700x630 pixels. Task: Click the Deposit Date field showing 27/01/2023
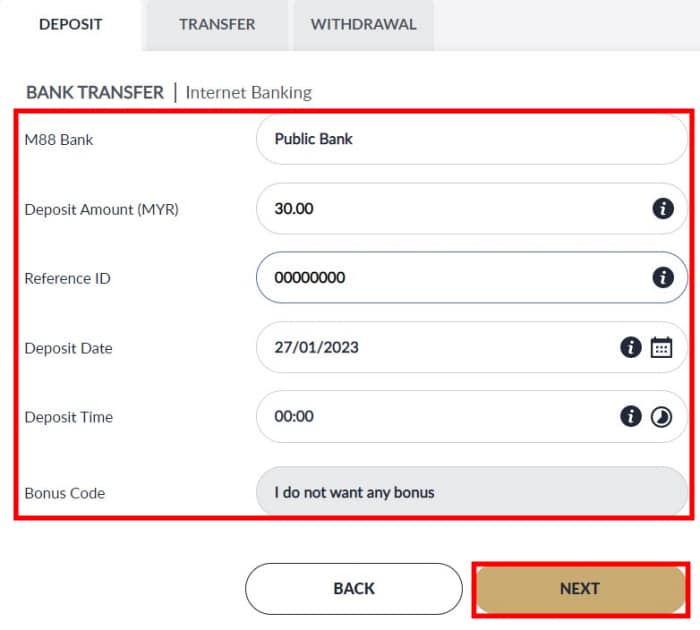coord(430,347)
